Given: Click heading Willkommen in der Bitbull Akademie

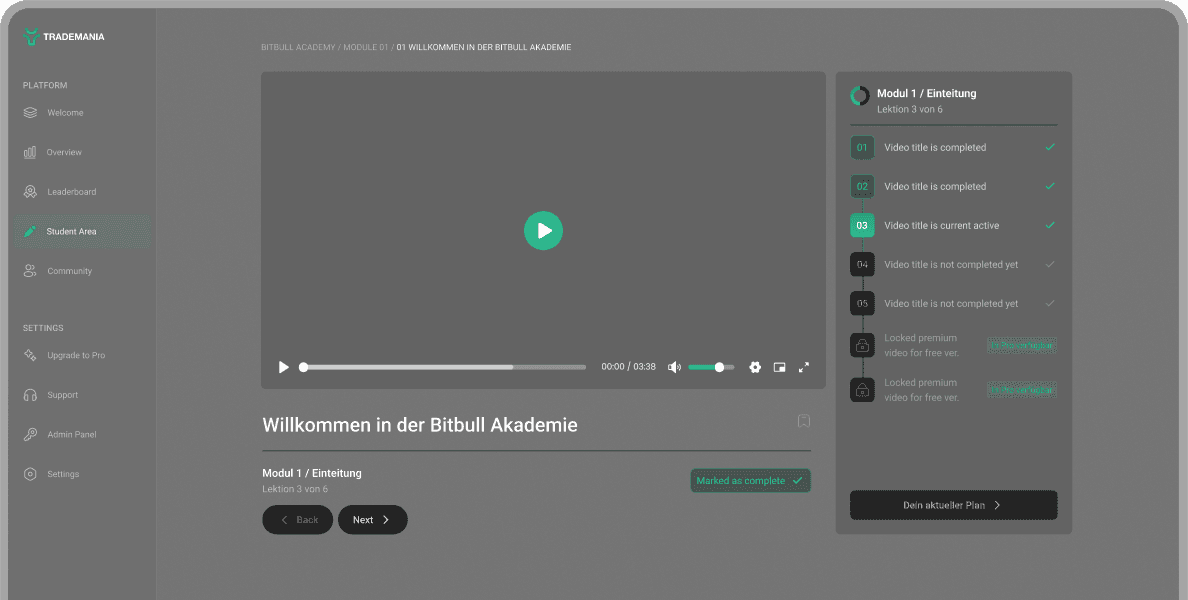Looking at the screenshot, I should [420, 425].
